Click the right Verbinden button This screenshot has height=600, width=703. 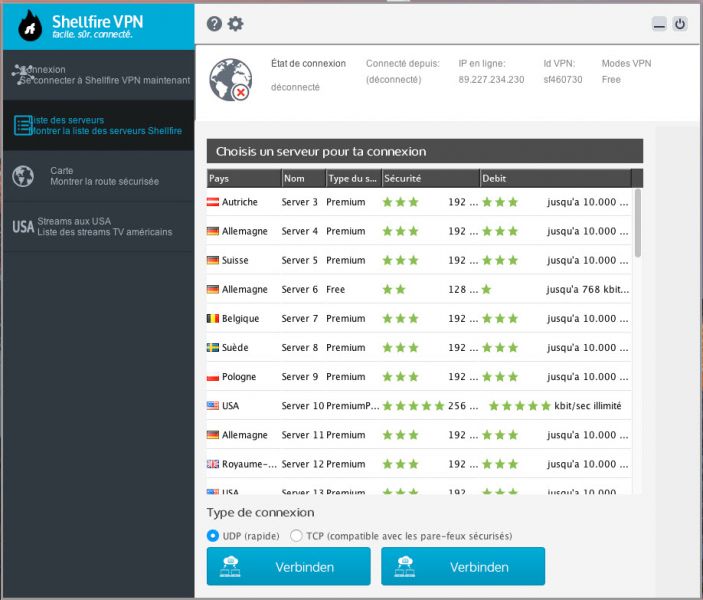click(463, 566)
